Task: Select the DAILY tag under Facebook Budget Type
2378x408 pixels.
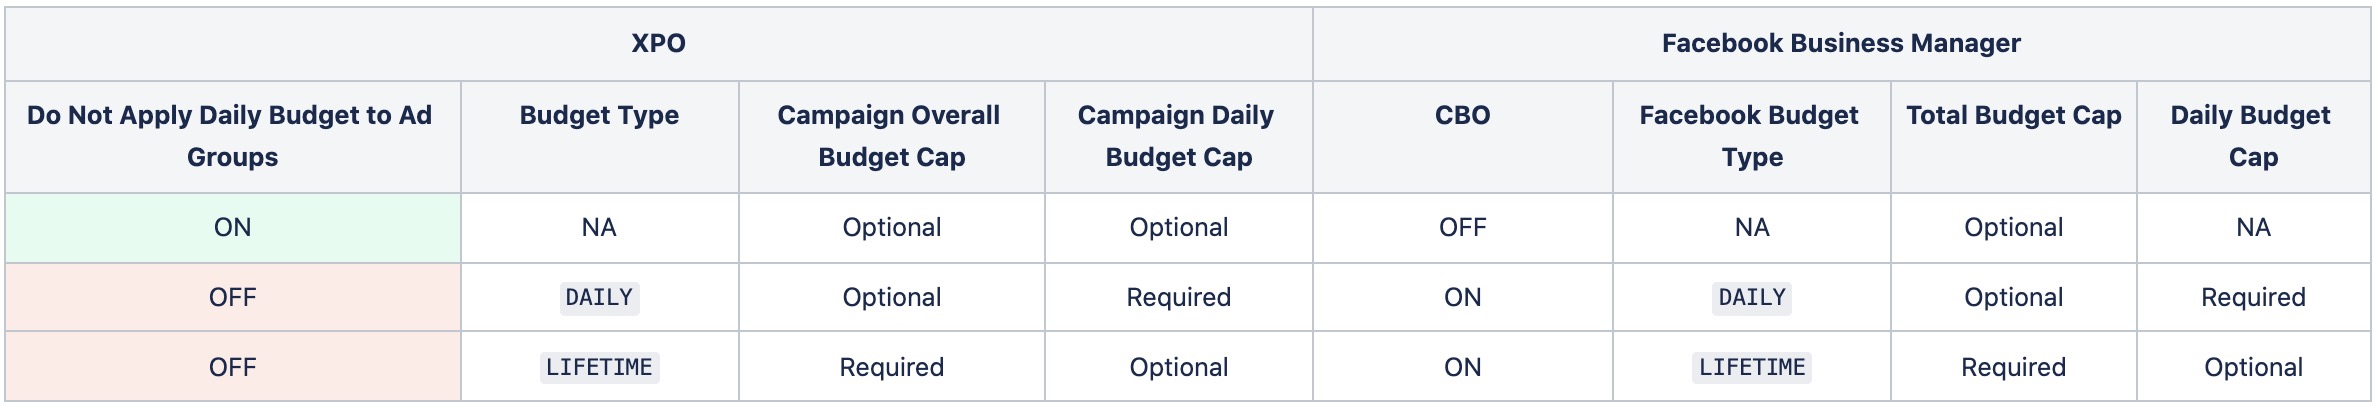Action: pyautogui.click(x=1751, y=298)
